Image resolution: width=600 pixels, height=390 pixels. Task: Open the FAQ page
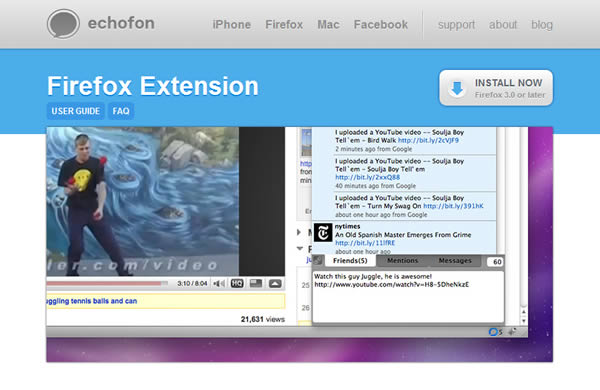coord(121,111)
